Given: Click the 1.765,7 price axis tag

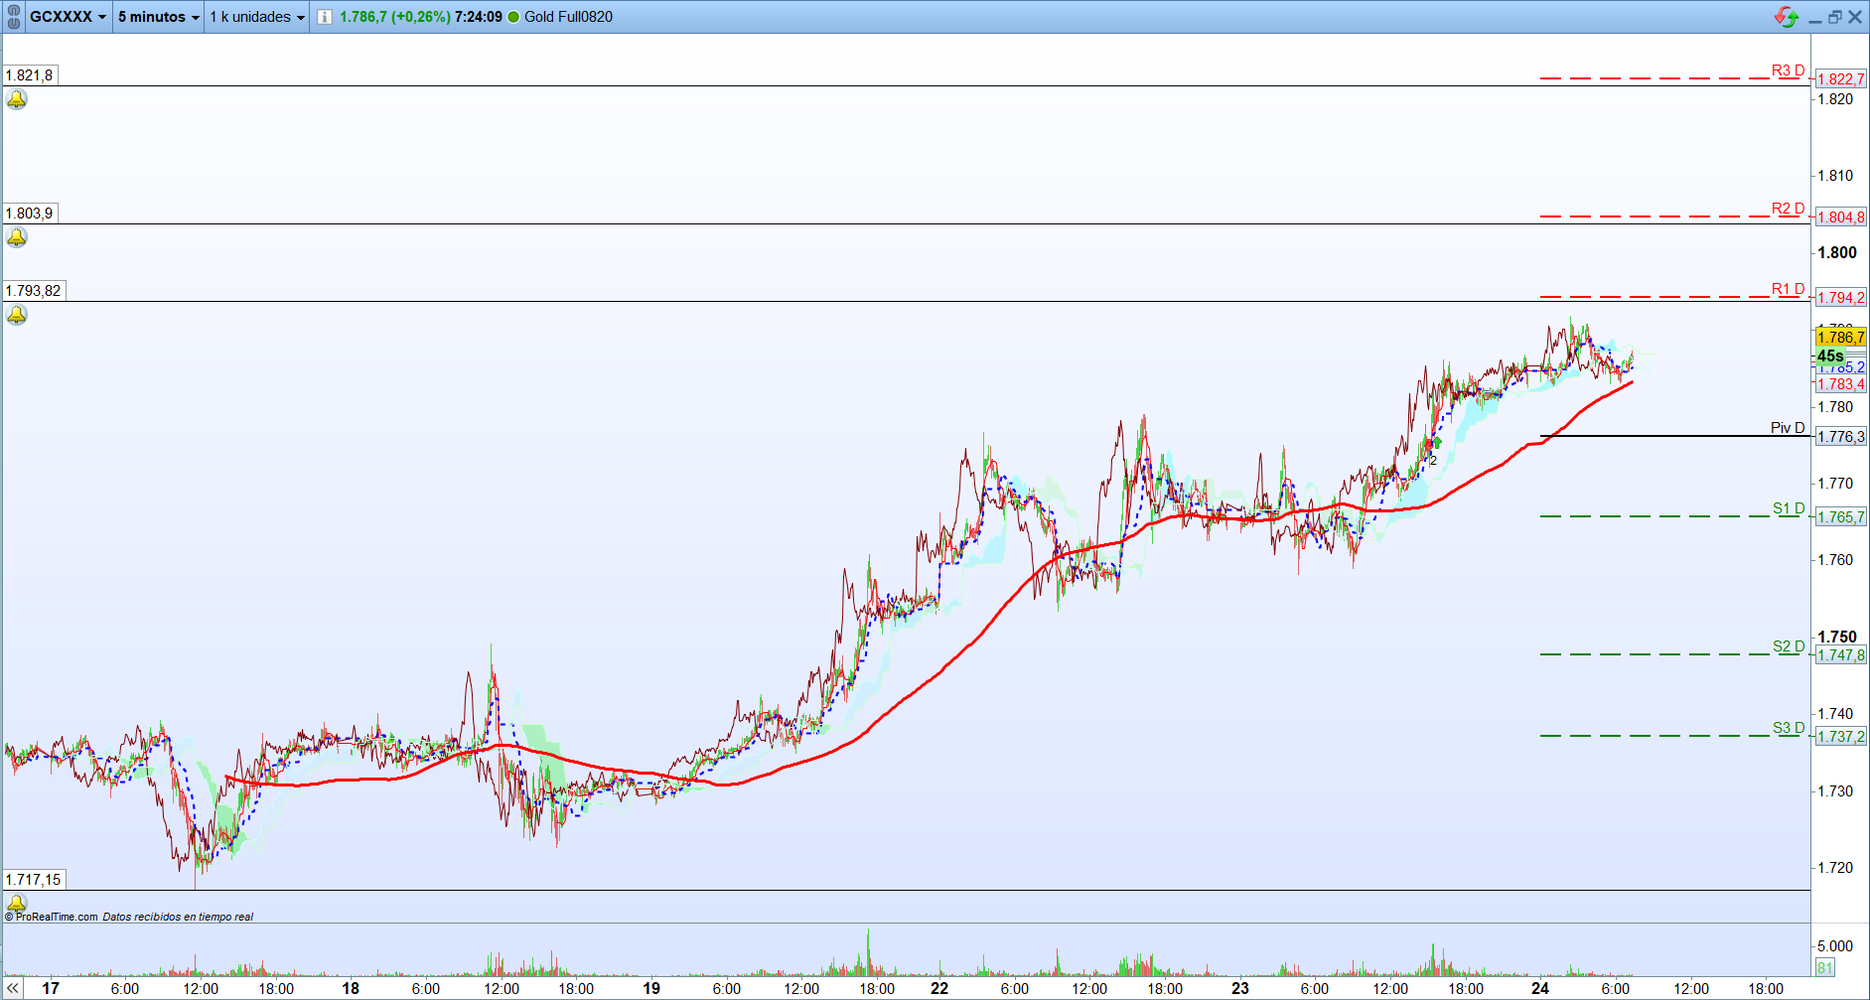Looking at the screenshot, I should tap(1841, 517).
